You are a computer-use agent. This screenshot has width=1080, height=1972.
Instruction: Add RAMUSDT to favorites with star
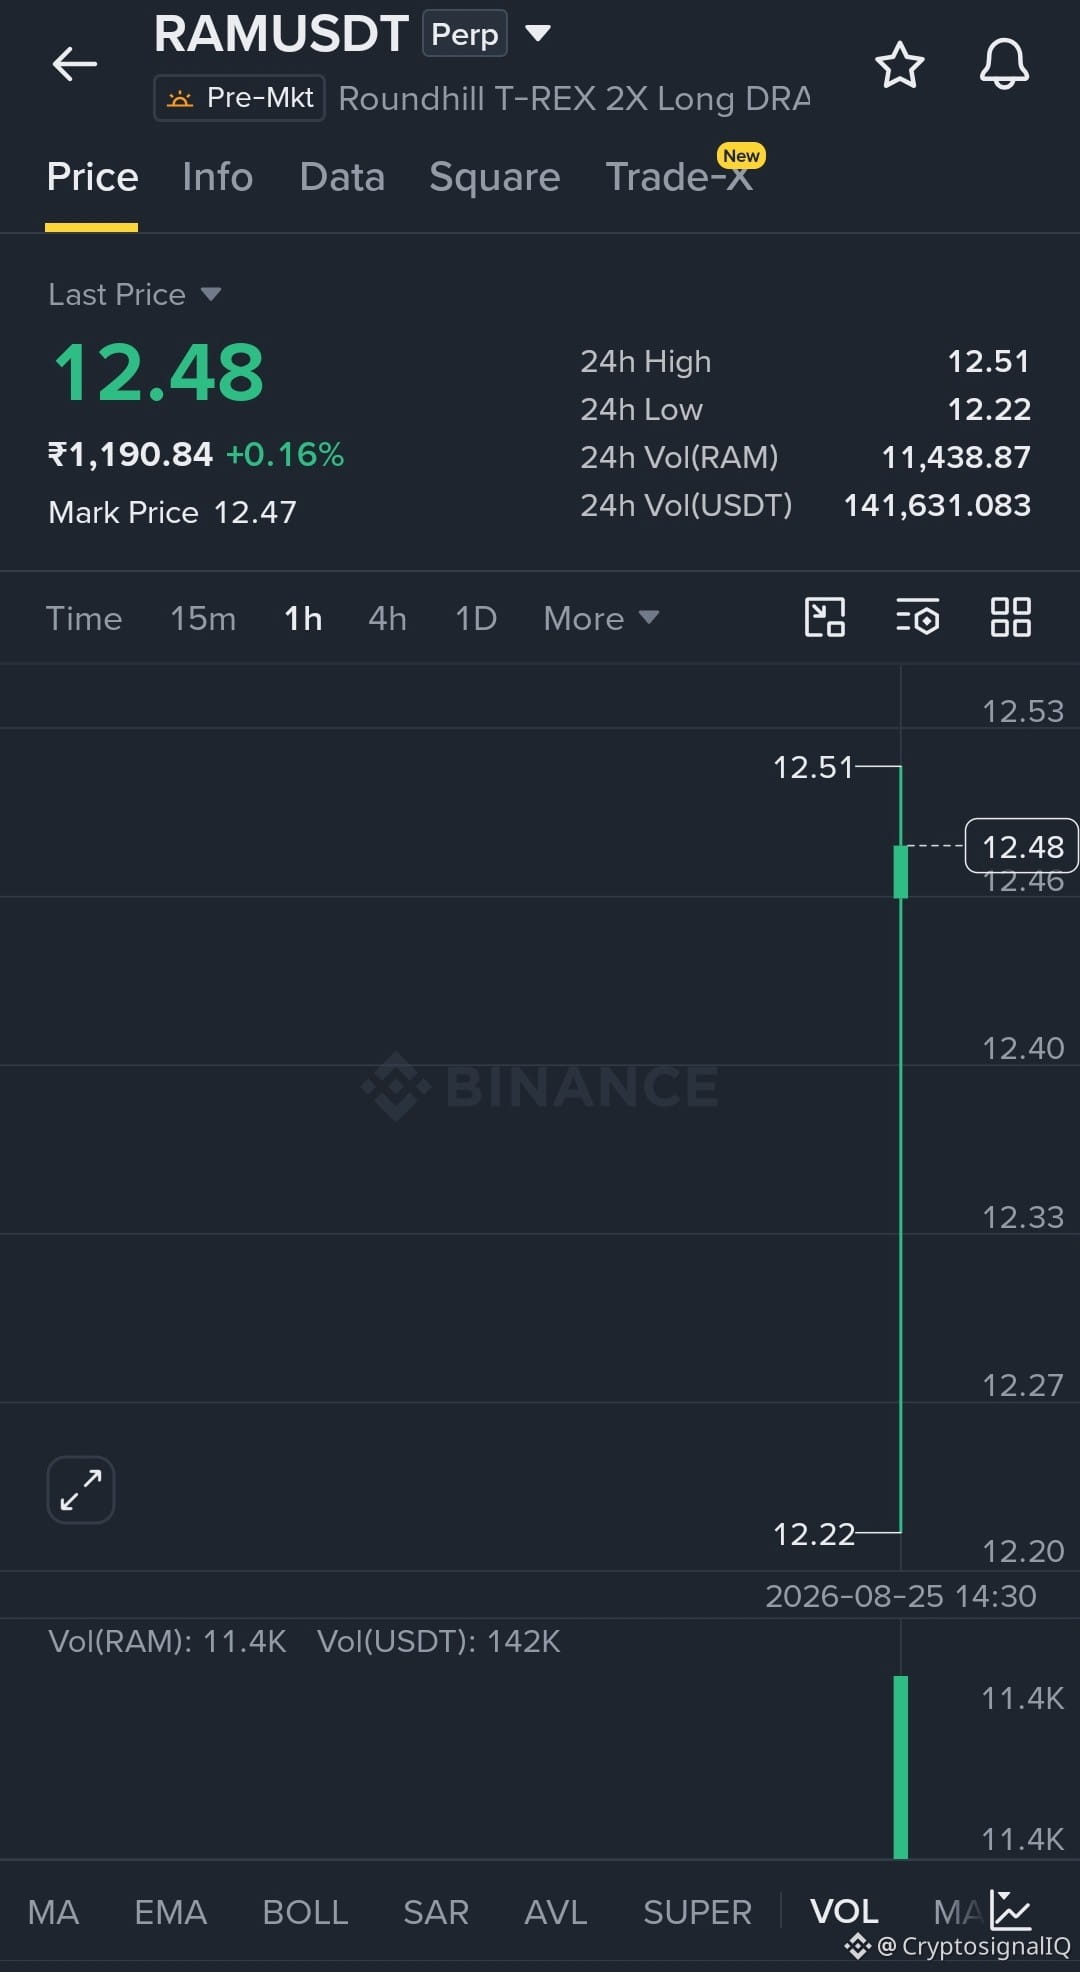(x=899, y=65)
